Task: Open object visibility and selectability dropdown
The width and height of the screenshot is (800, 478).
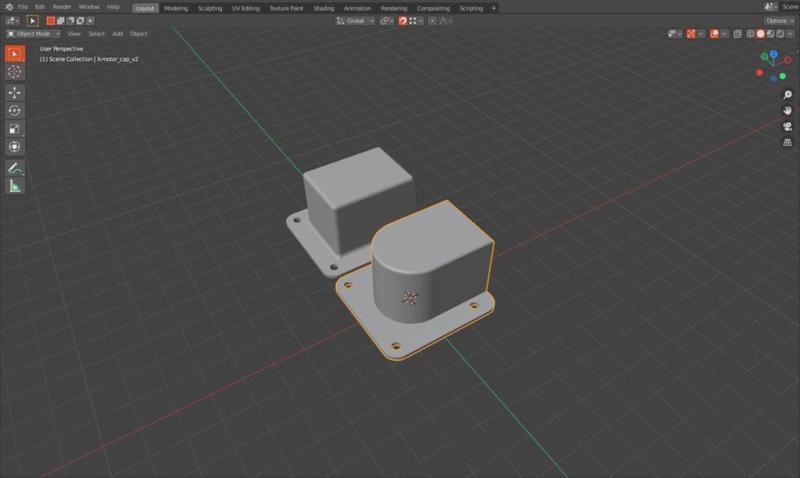Action: [x=674, y=34]
